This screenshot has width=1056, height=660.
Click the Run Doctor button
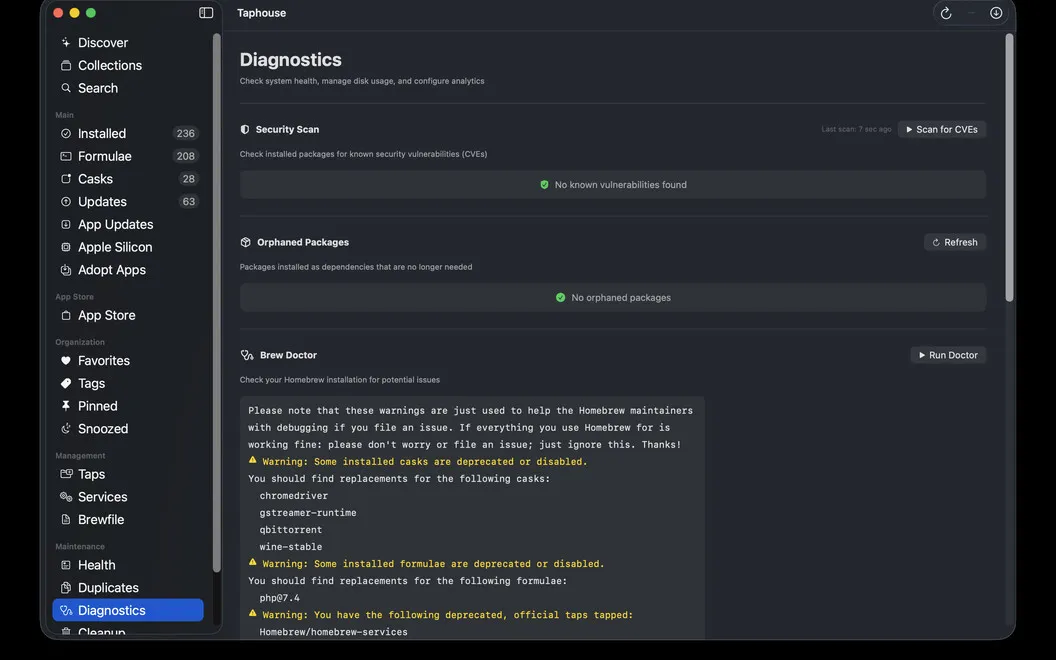[948, 356]
